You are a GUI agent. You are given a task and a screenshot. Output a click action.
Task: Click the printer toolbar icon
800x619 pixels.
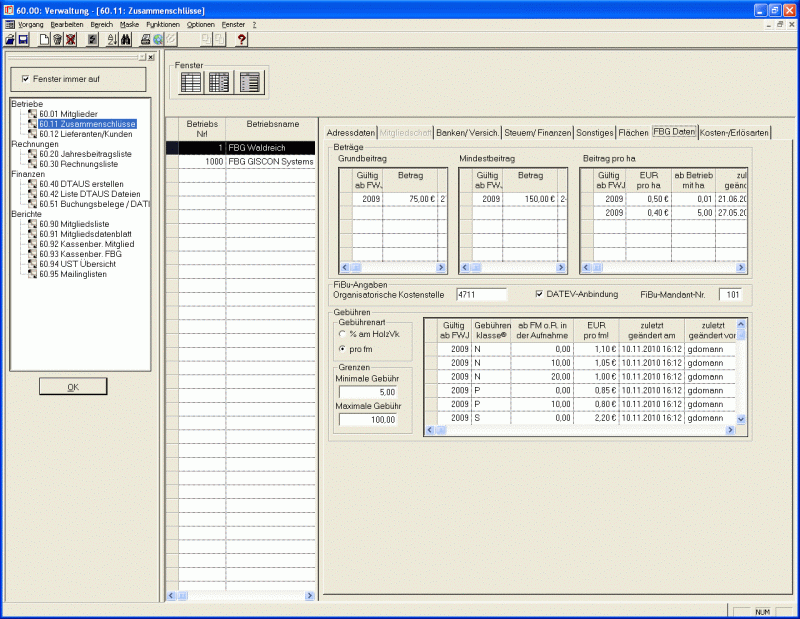click(x=146, y=40)
